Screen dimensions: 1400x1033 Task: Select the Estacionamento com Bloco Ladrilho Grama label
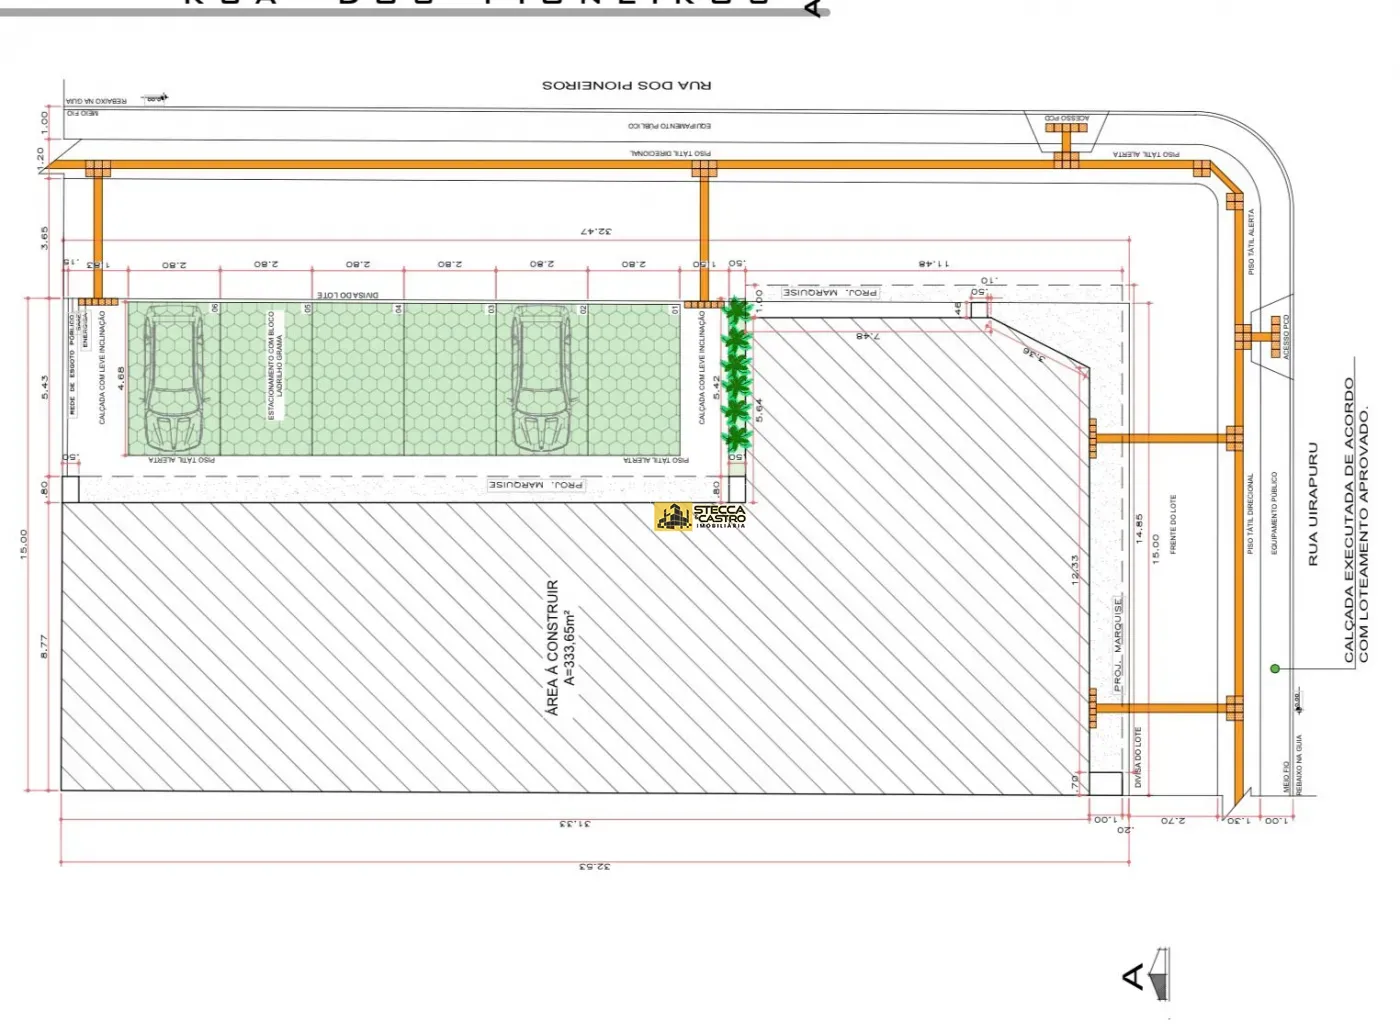tap(275, 365)
